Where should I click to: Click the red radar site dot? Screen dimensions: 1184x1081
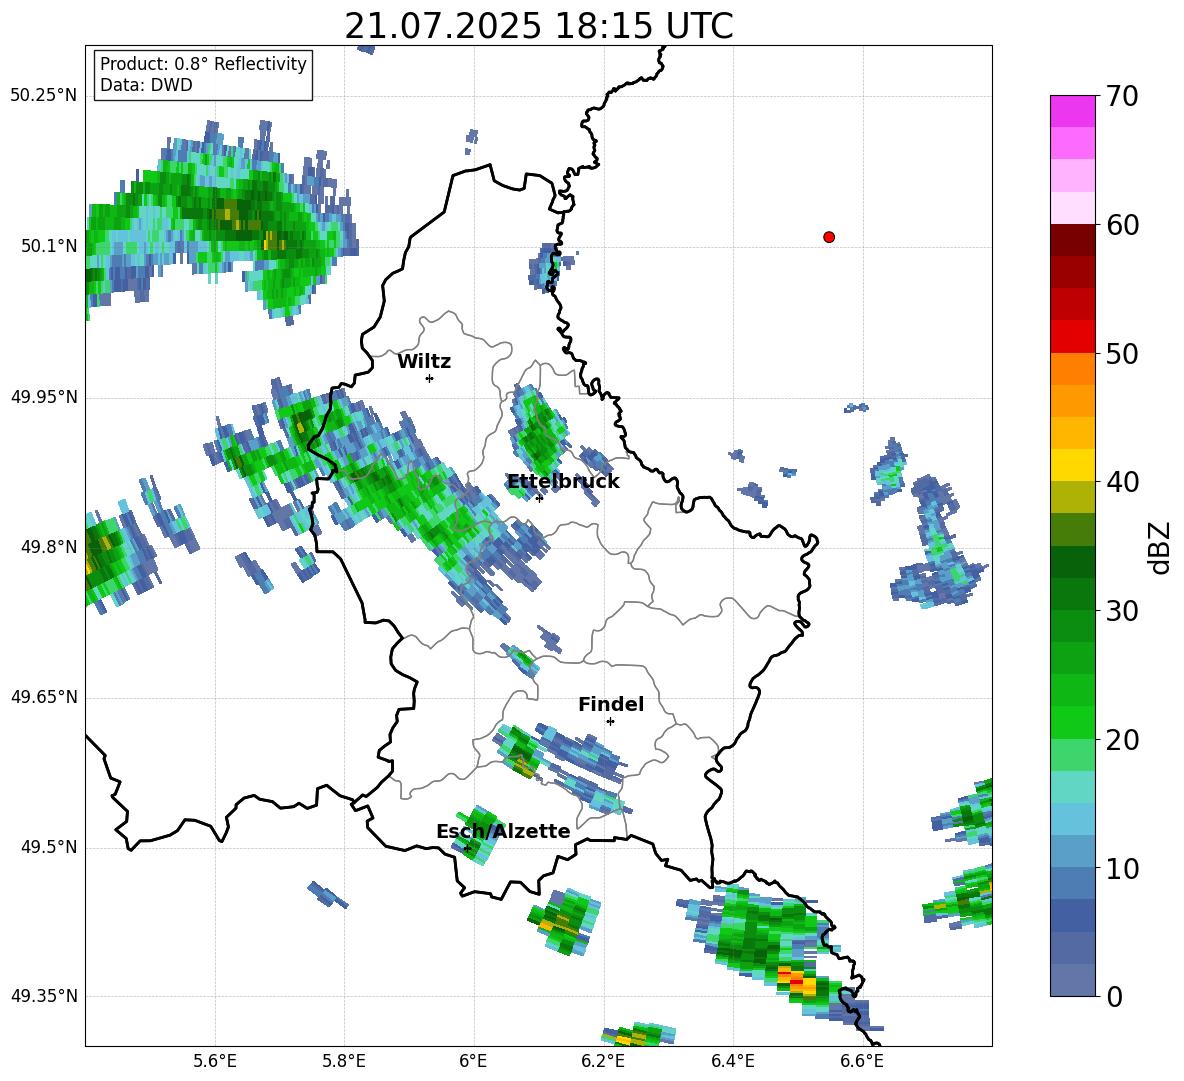click(828, 237)
